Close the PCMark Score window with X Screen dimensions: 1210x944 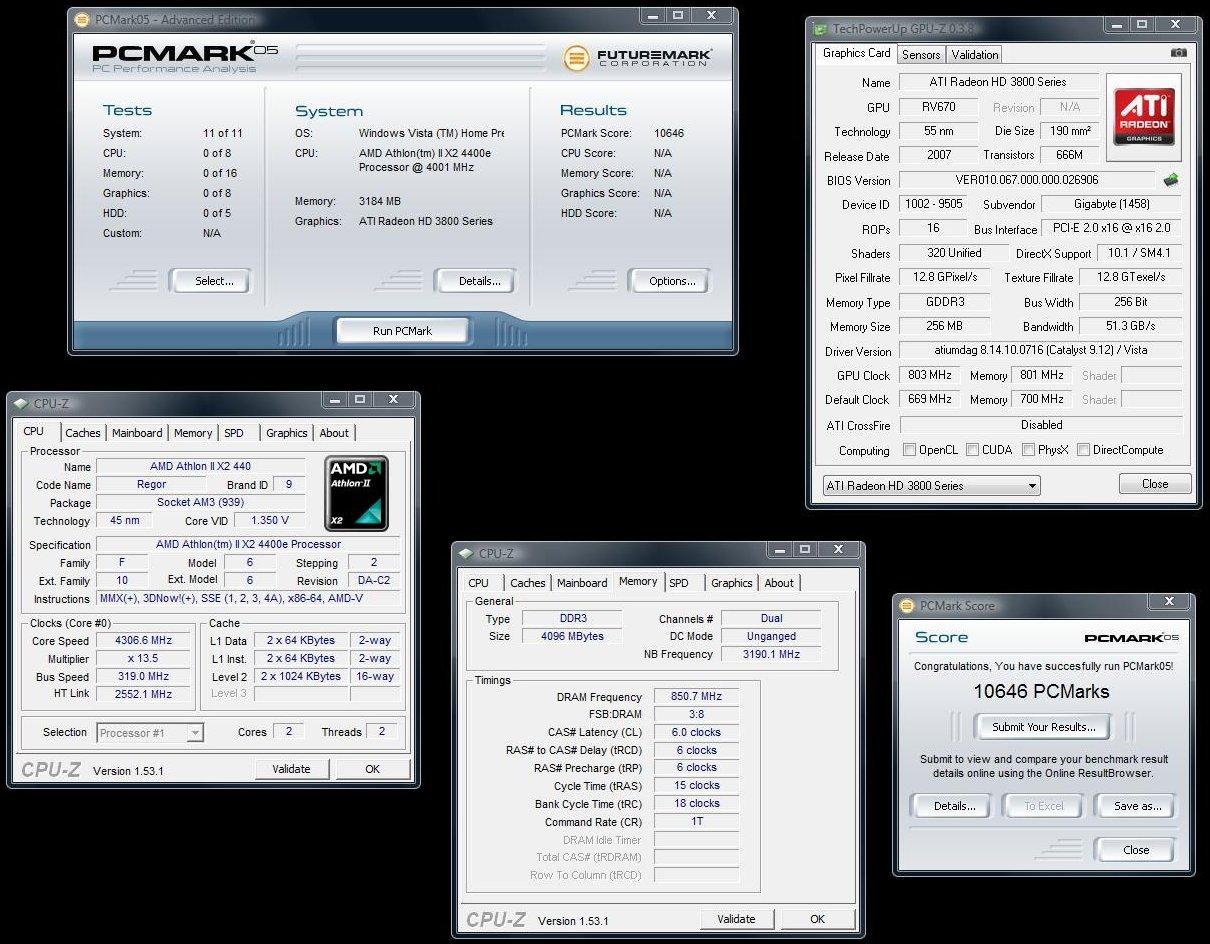pyautogui.click(x=1169, y=602)
